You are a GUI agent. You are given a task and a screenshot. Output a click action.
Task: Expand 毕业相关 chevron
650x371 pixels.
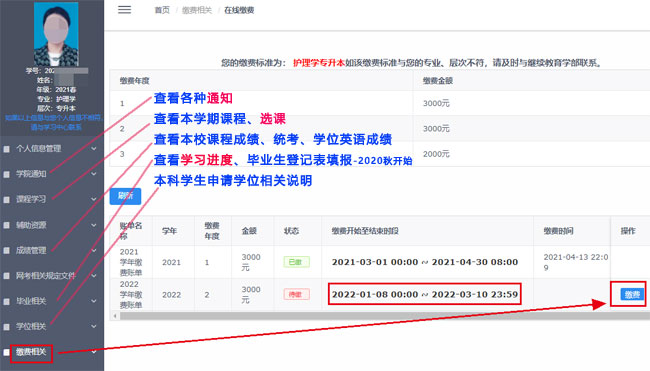tap(94, 301)
